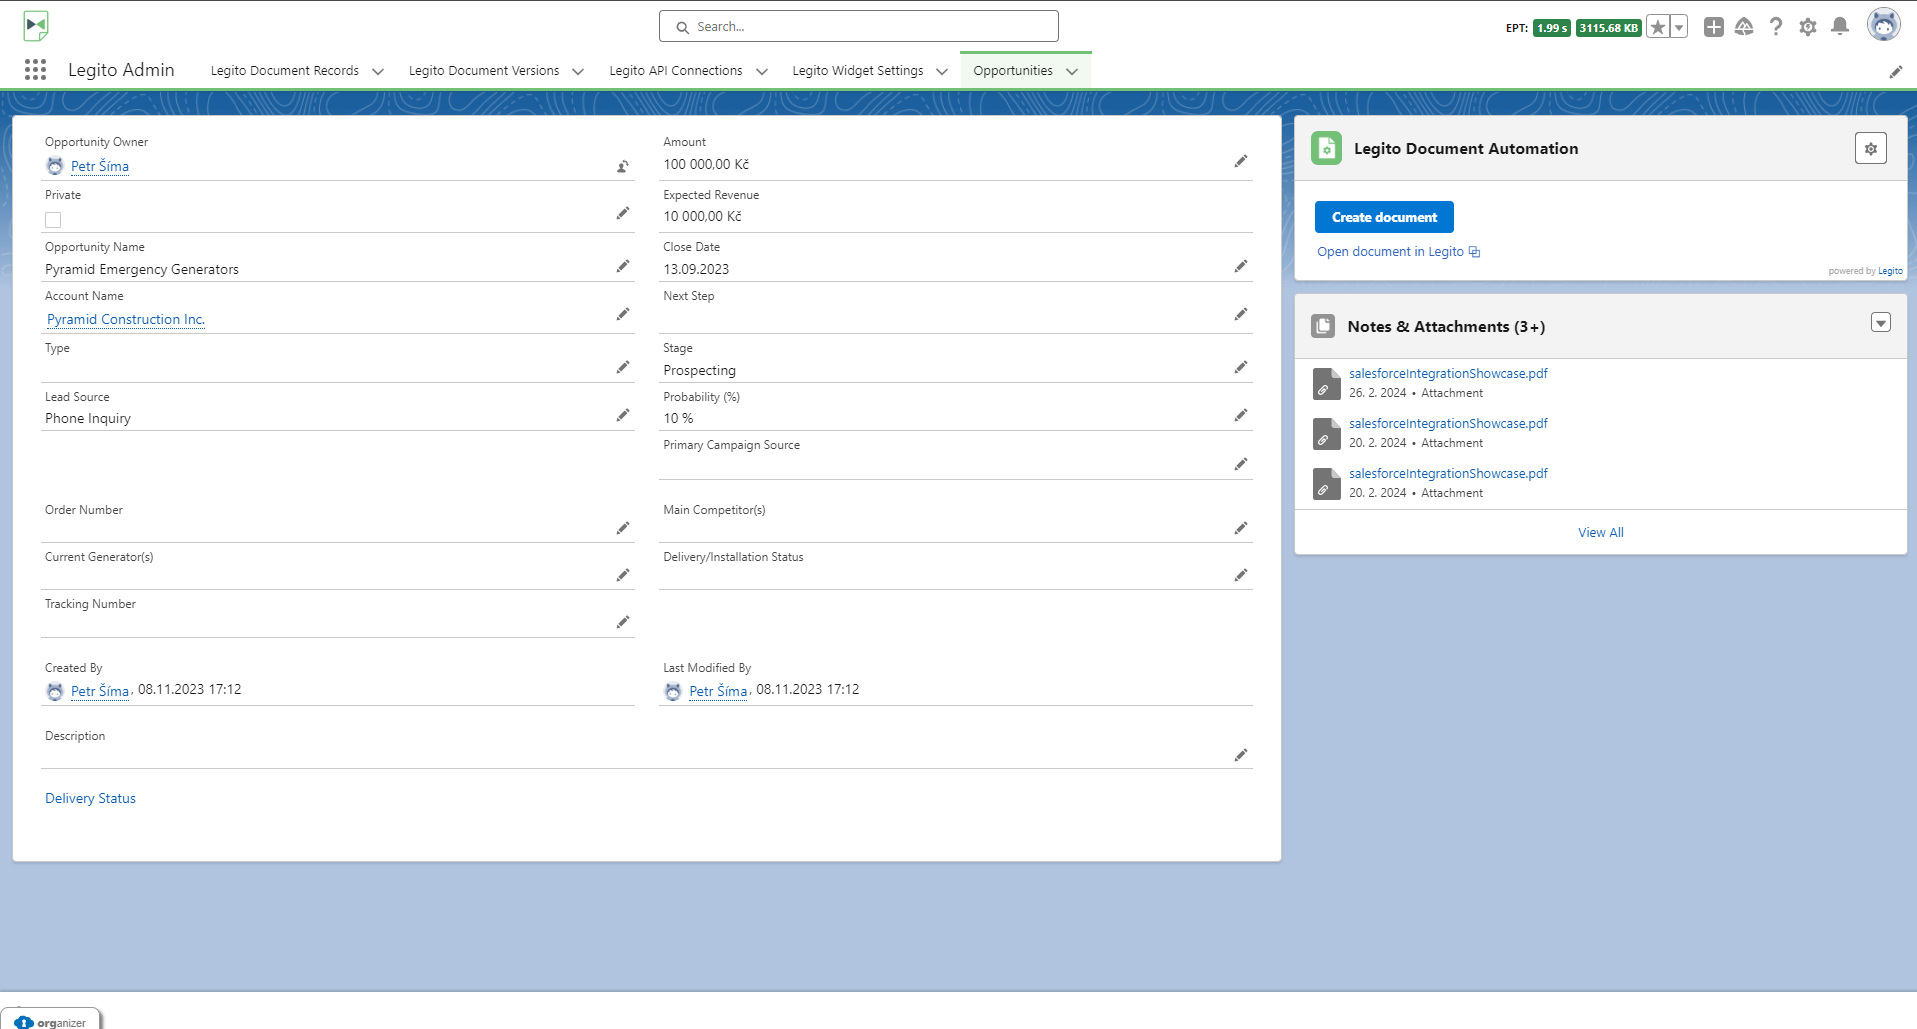This screenshot has height=1029, width=1917.
Task: Open the attachment dated 26. 2. 2024
Action: click(x=1448, y=374)
